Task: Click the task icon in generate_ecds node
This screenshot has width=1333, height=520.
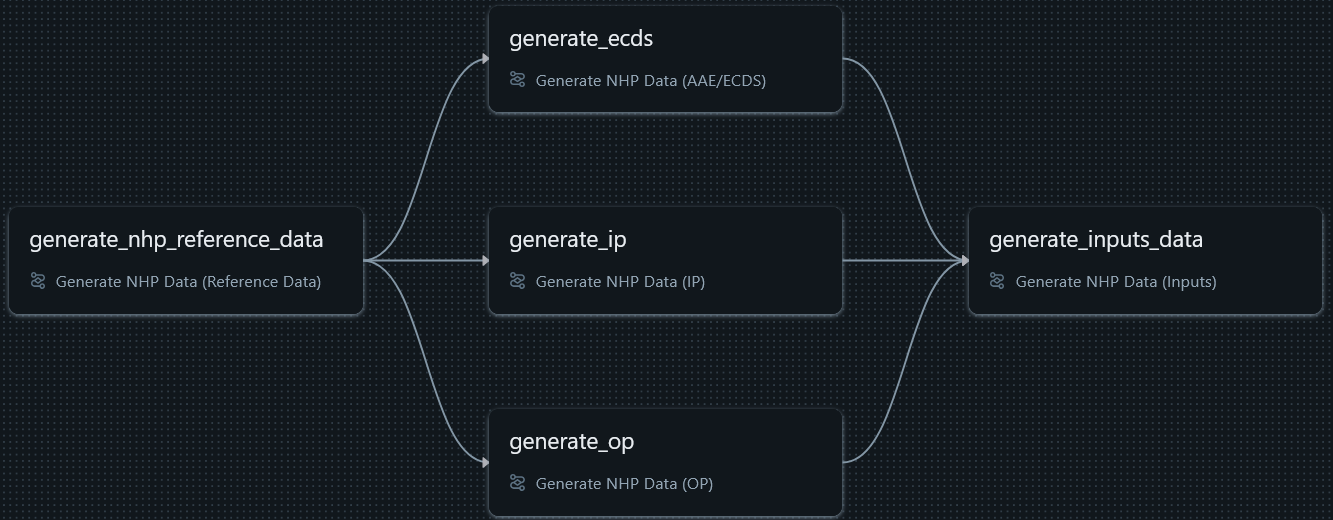Action: tap(517, 79)
